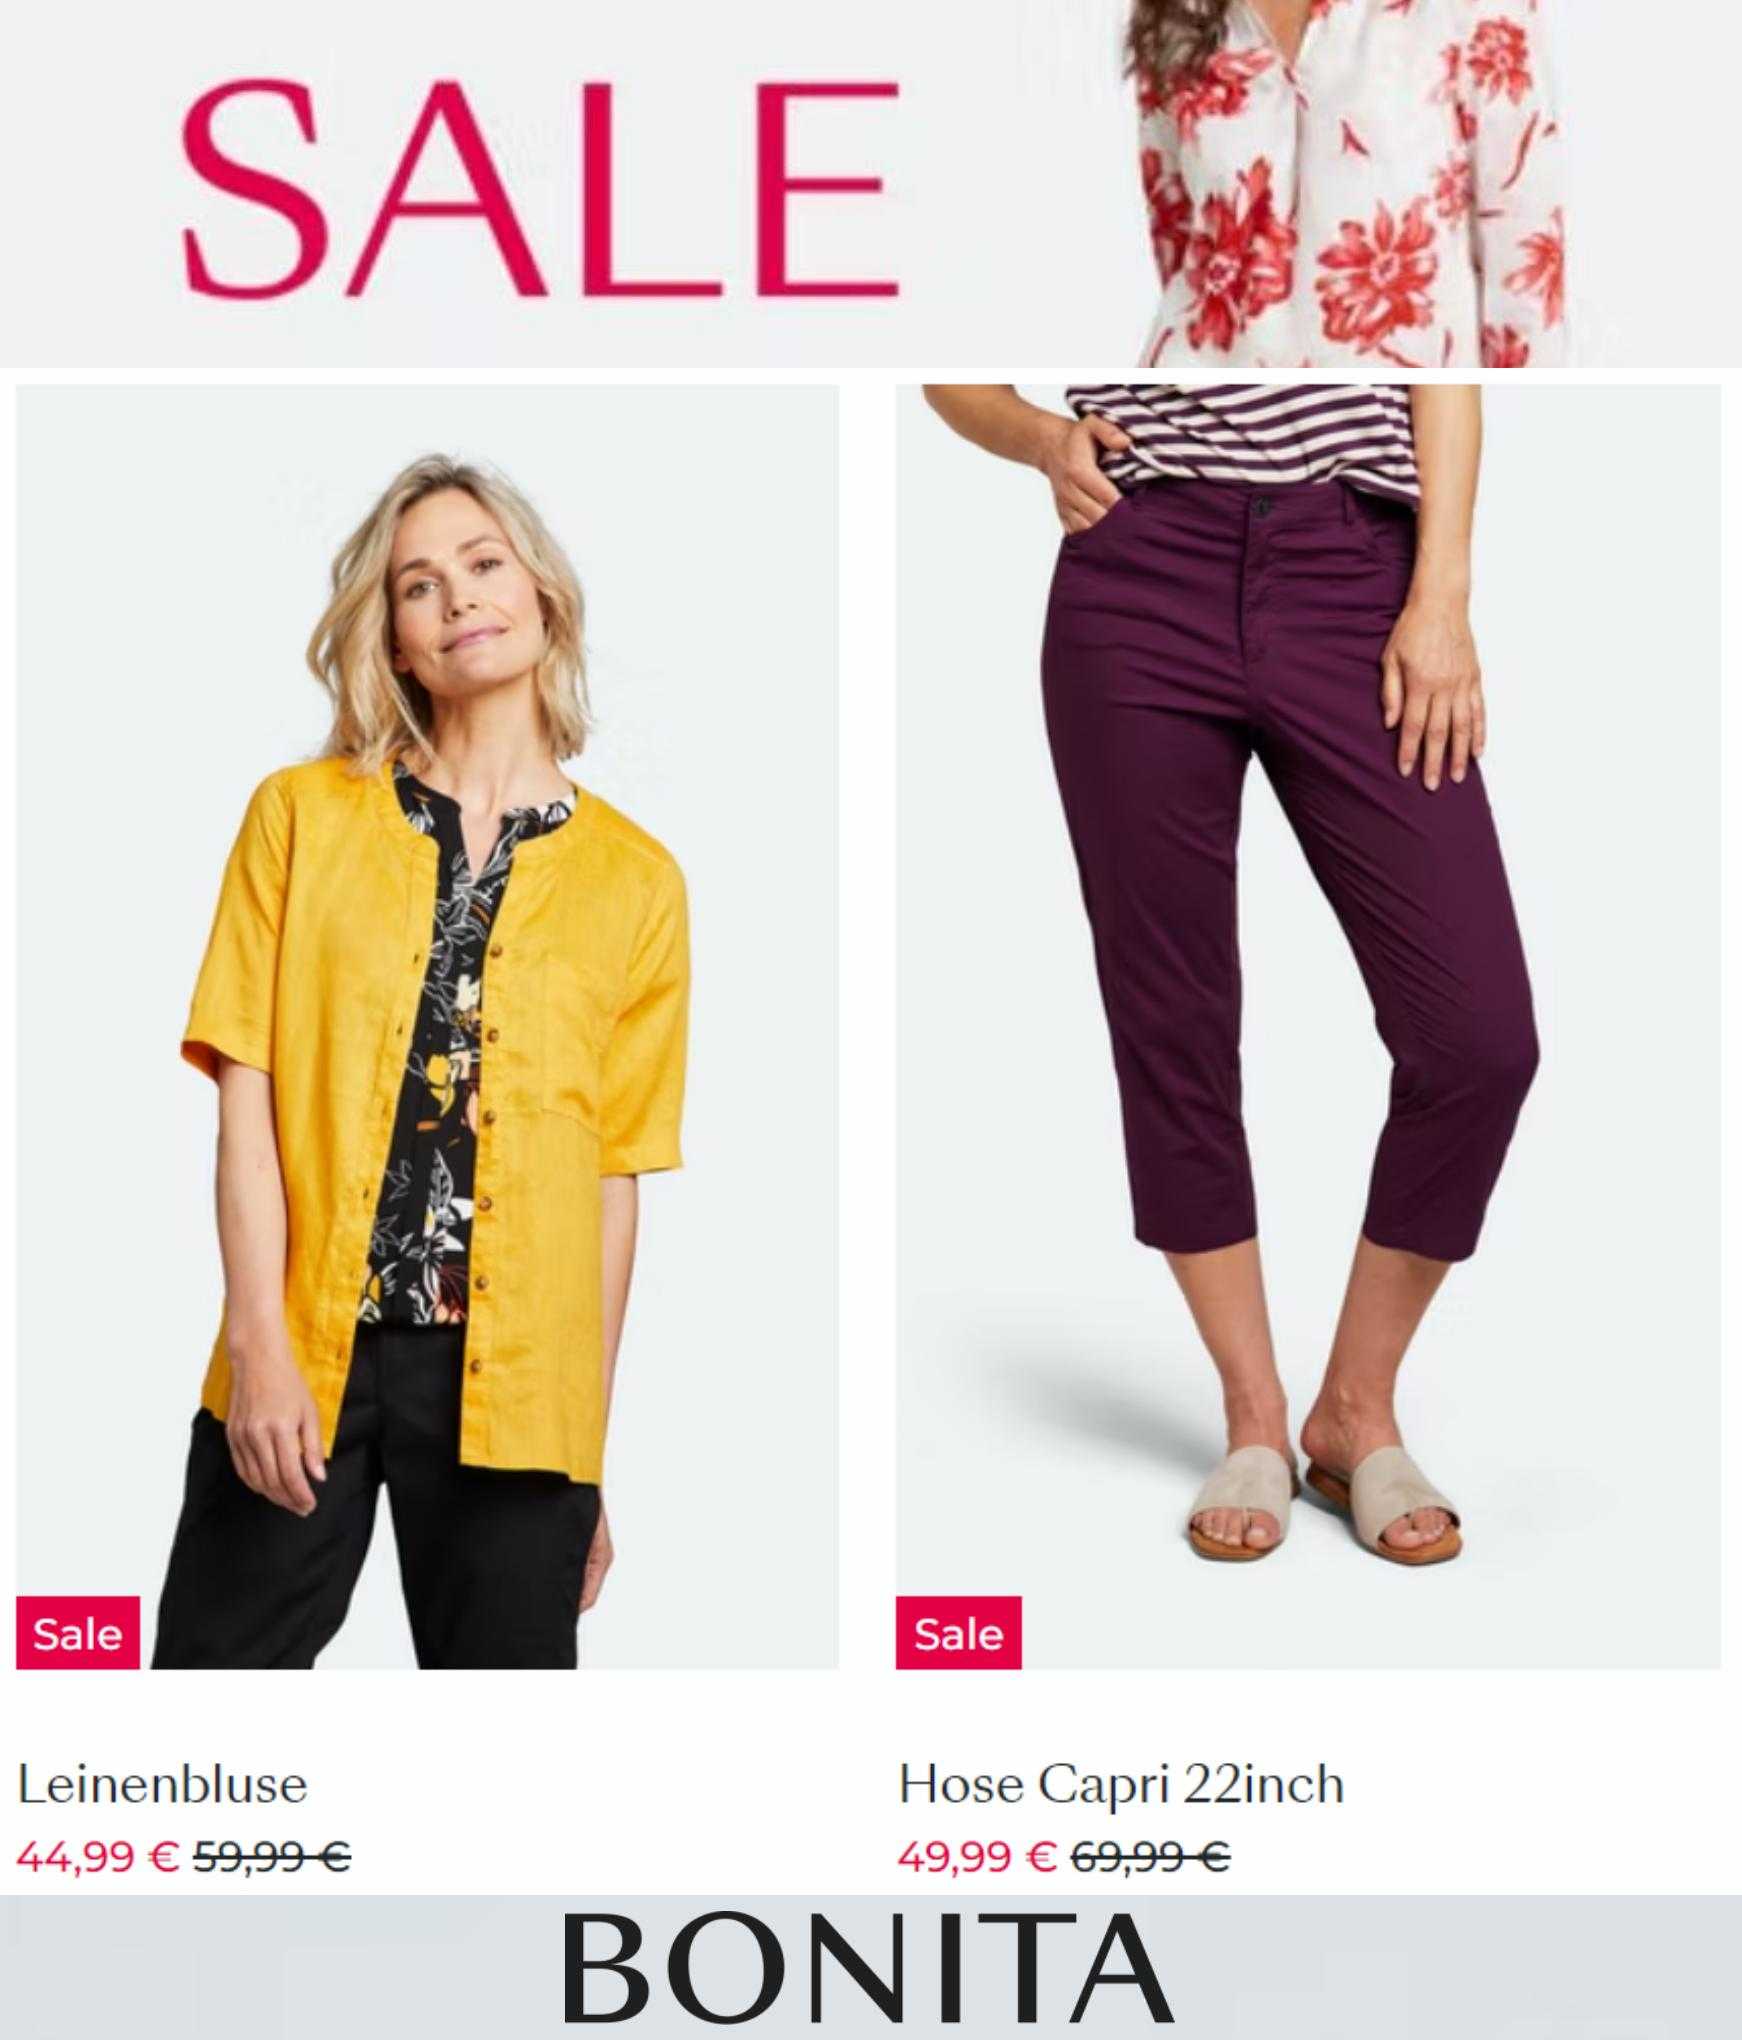Click the crossed-out 59,99 € price

(271, 1857)
